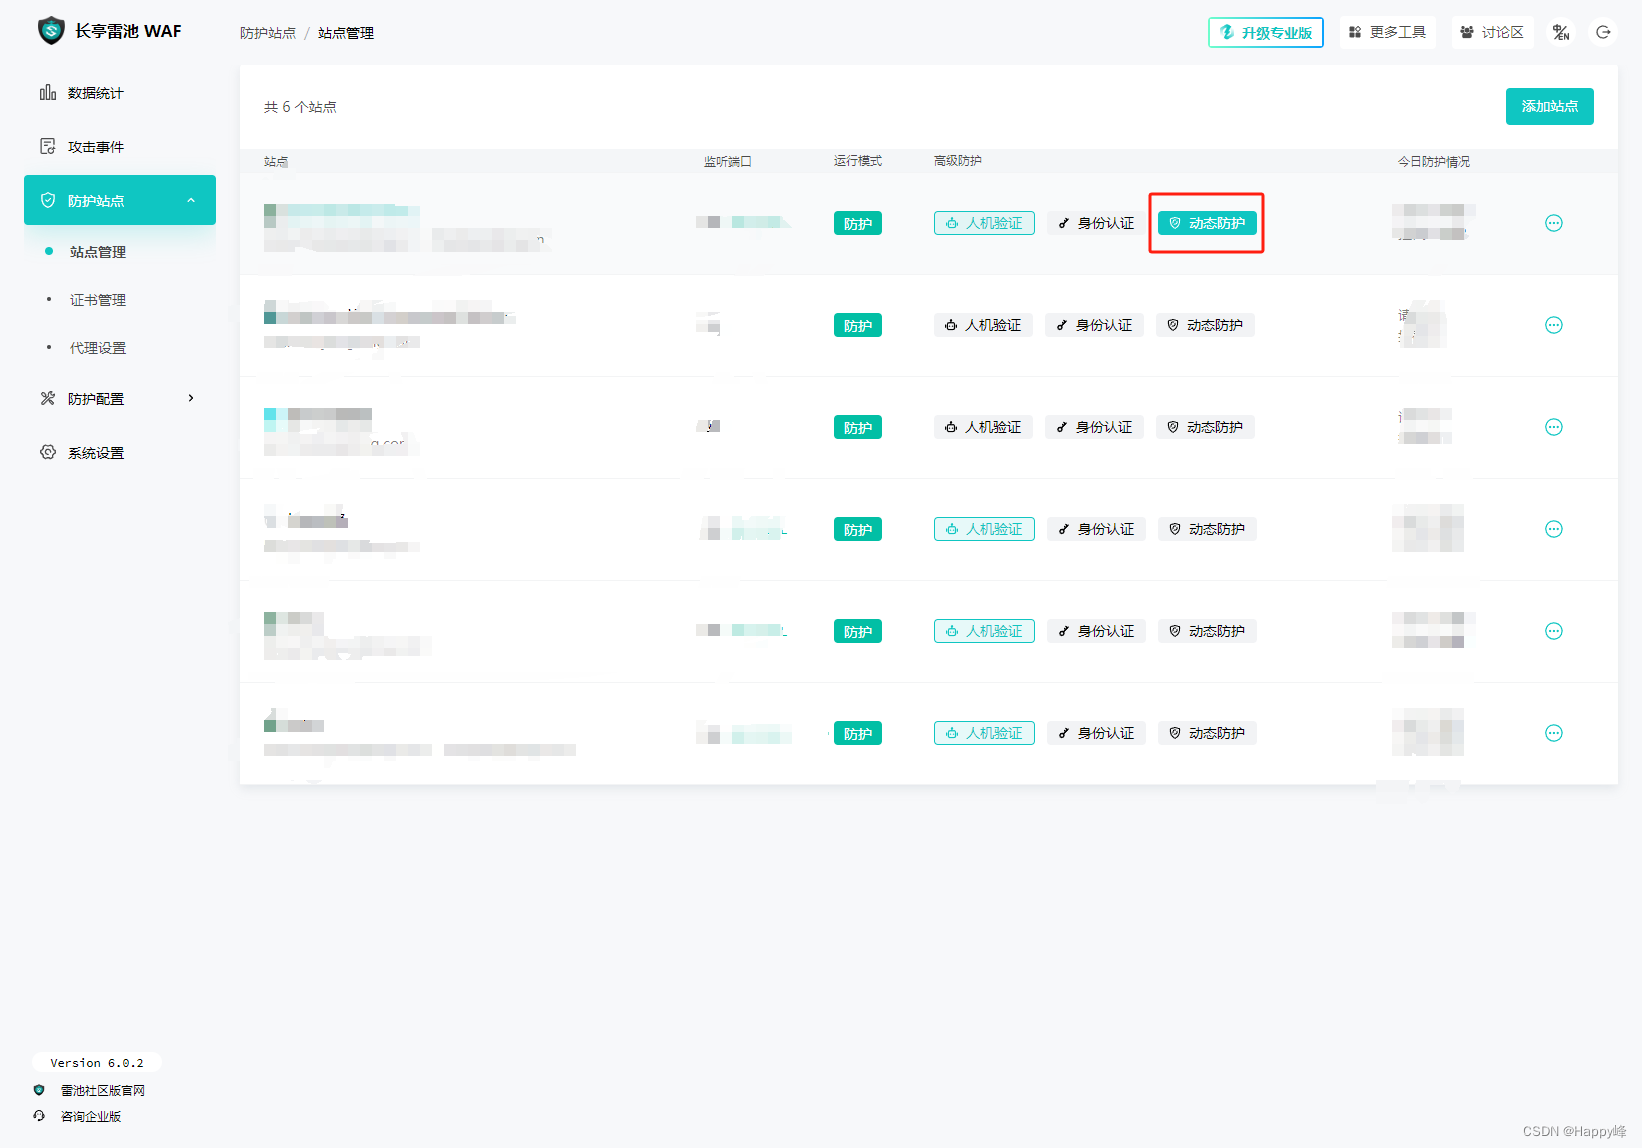The image size is (1642, 1148).
Task: Toggle highlighted 动态防护 on first site
Action: [x=1207, y=223]
